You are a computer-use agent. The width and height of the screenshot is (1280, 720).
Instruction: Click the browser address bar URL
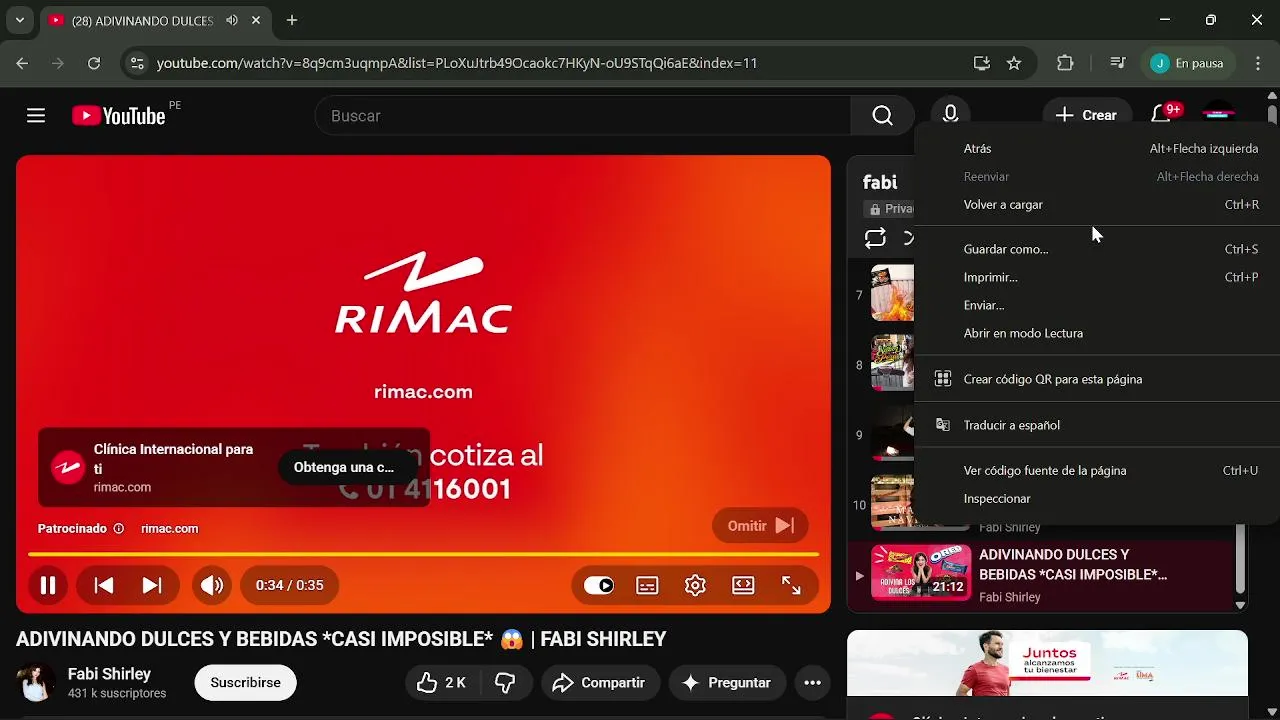[457, 63]
